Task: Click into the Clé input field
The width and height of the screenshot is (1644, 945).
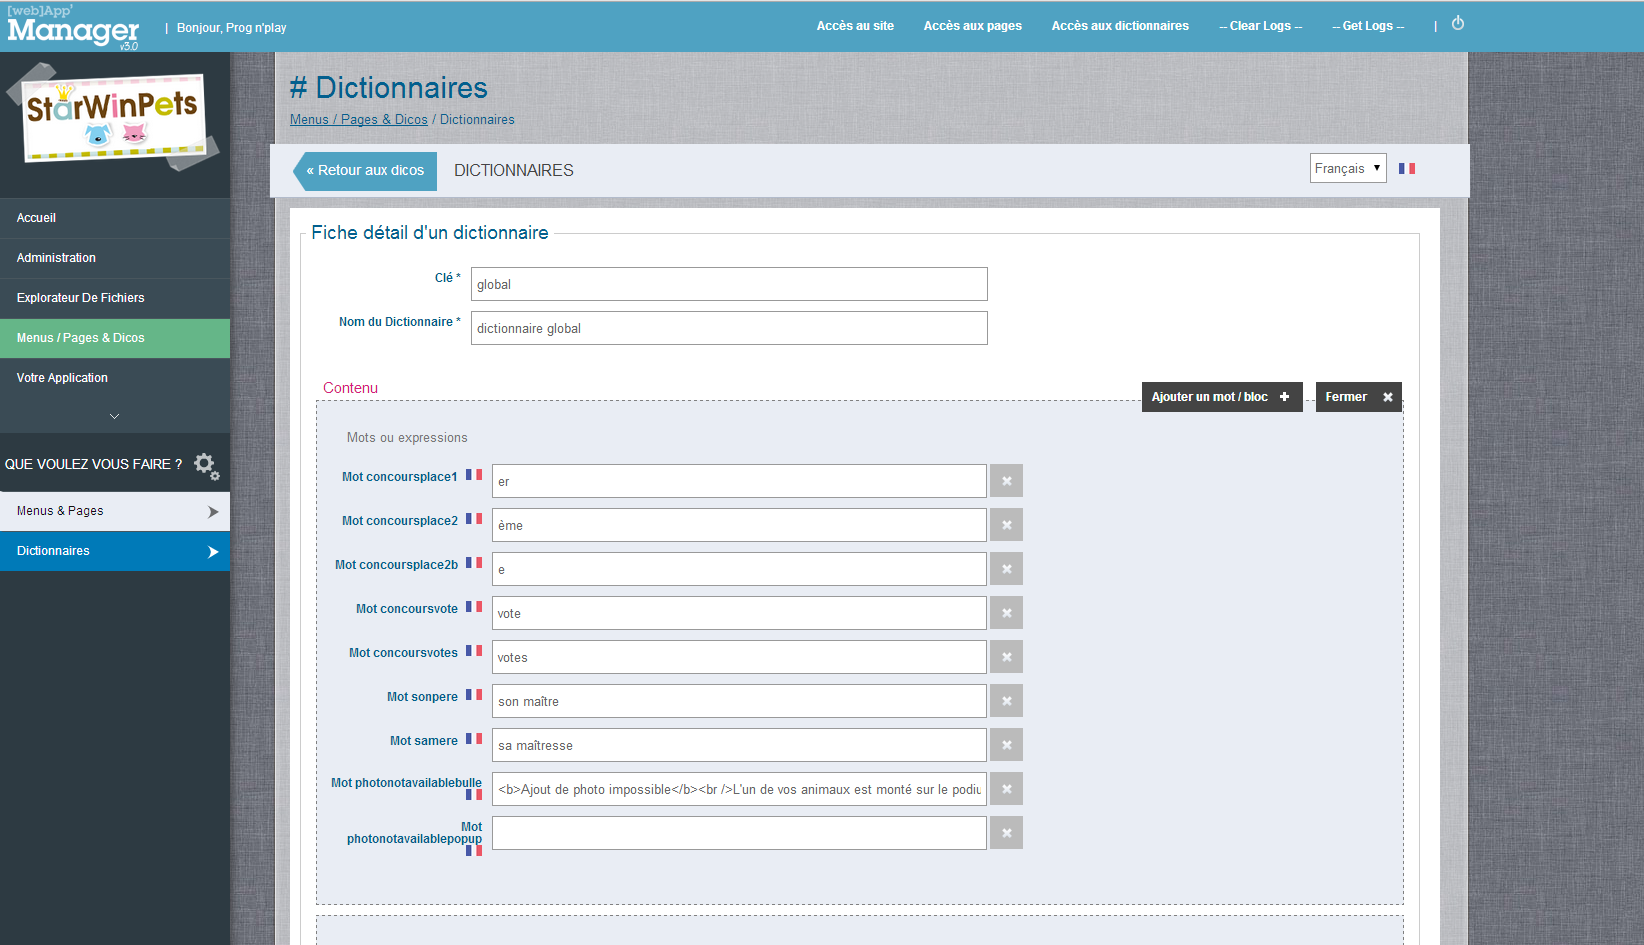Action: pyautogui.click(x=729, y=284)
